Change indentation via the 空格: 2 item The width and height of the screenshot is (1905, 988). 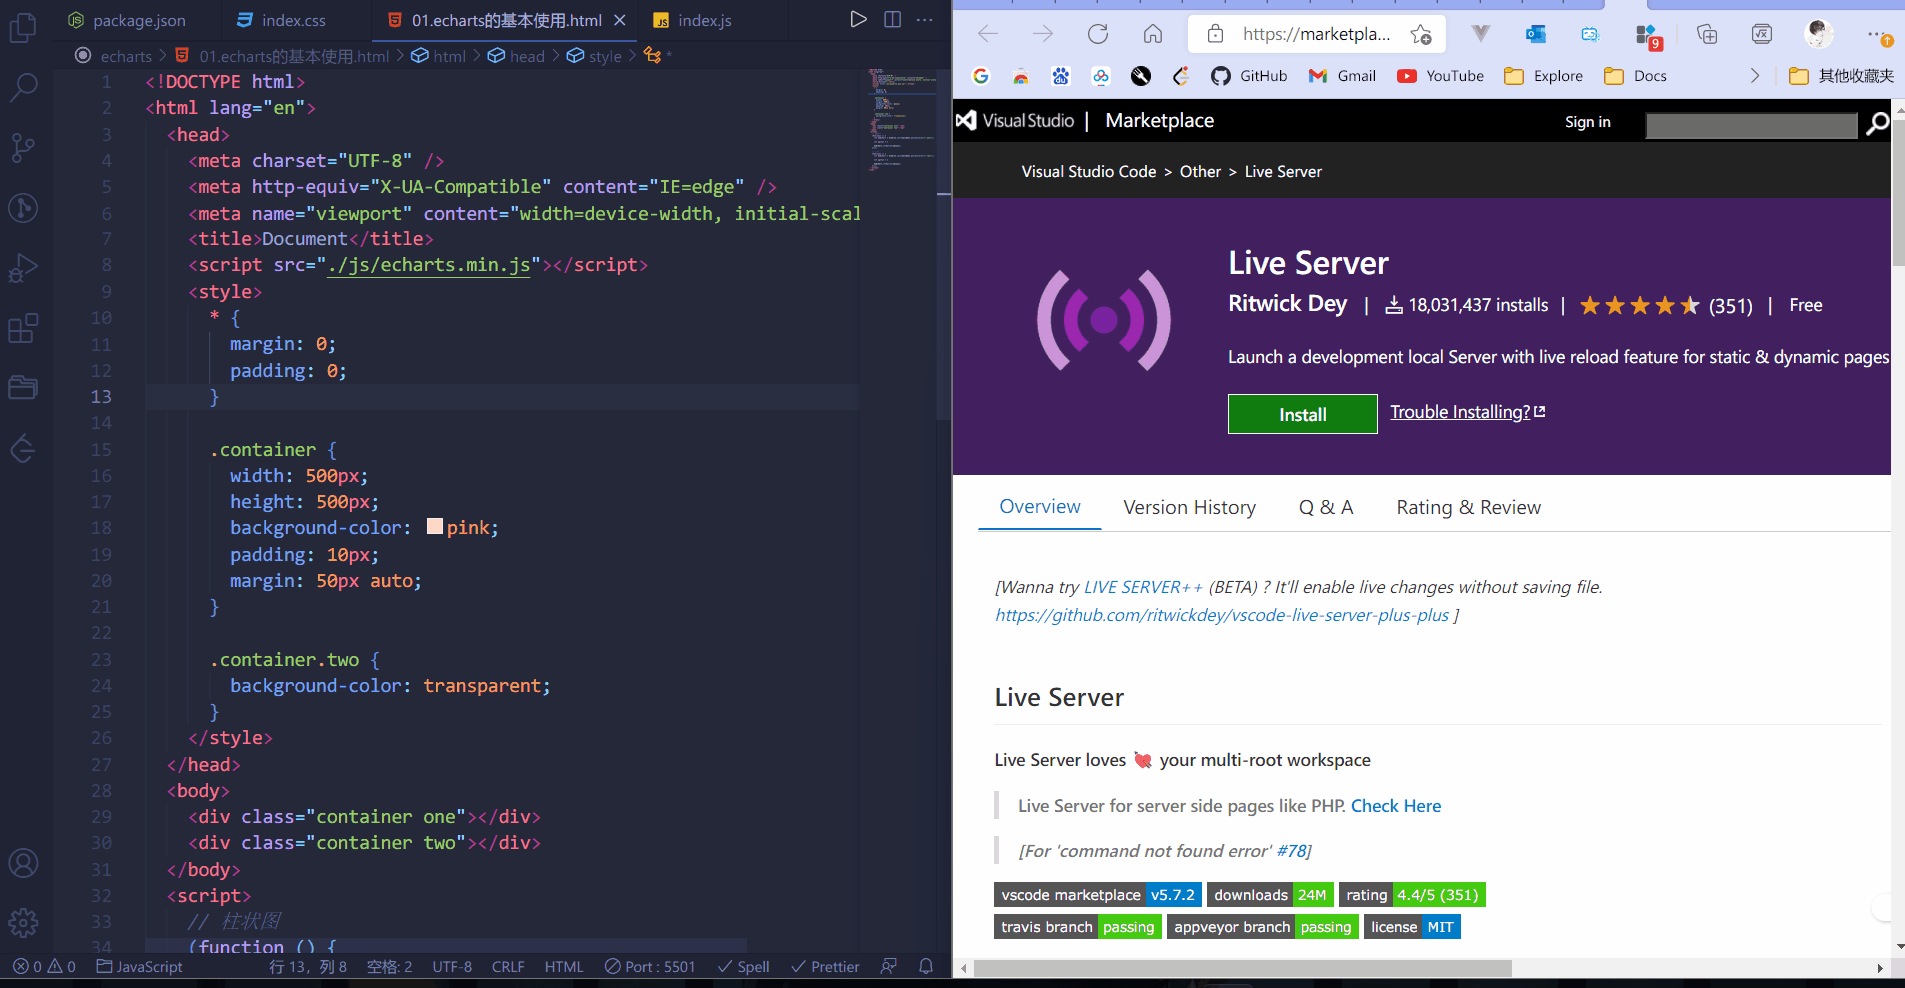click(389, 967)
